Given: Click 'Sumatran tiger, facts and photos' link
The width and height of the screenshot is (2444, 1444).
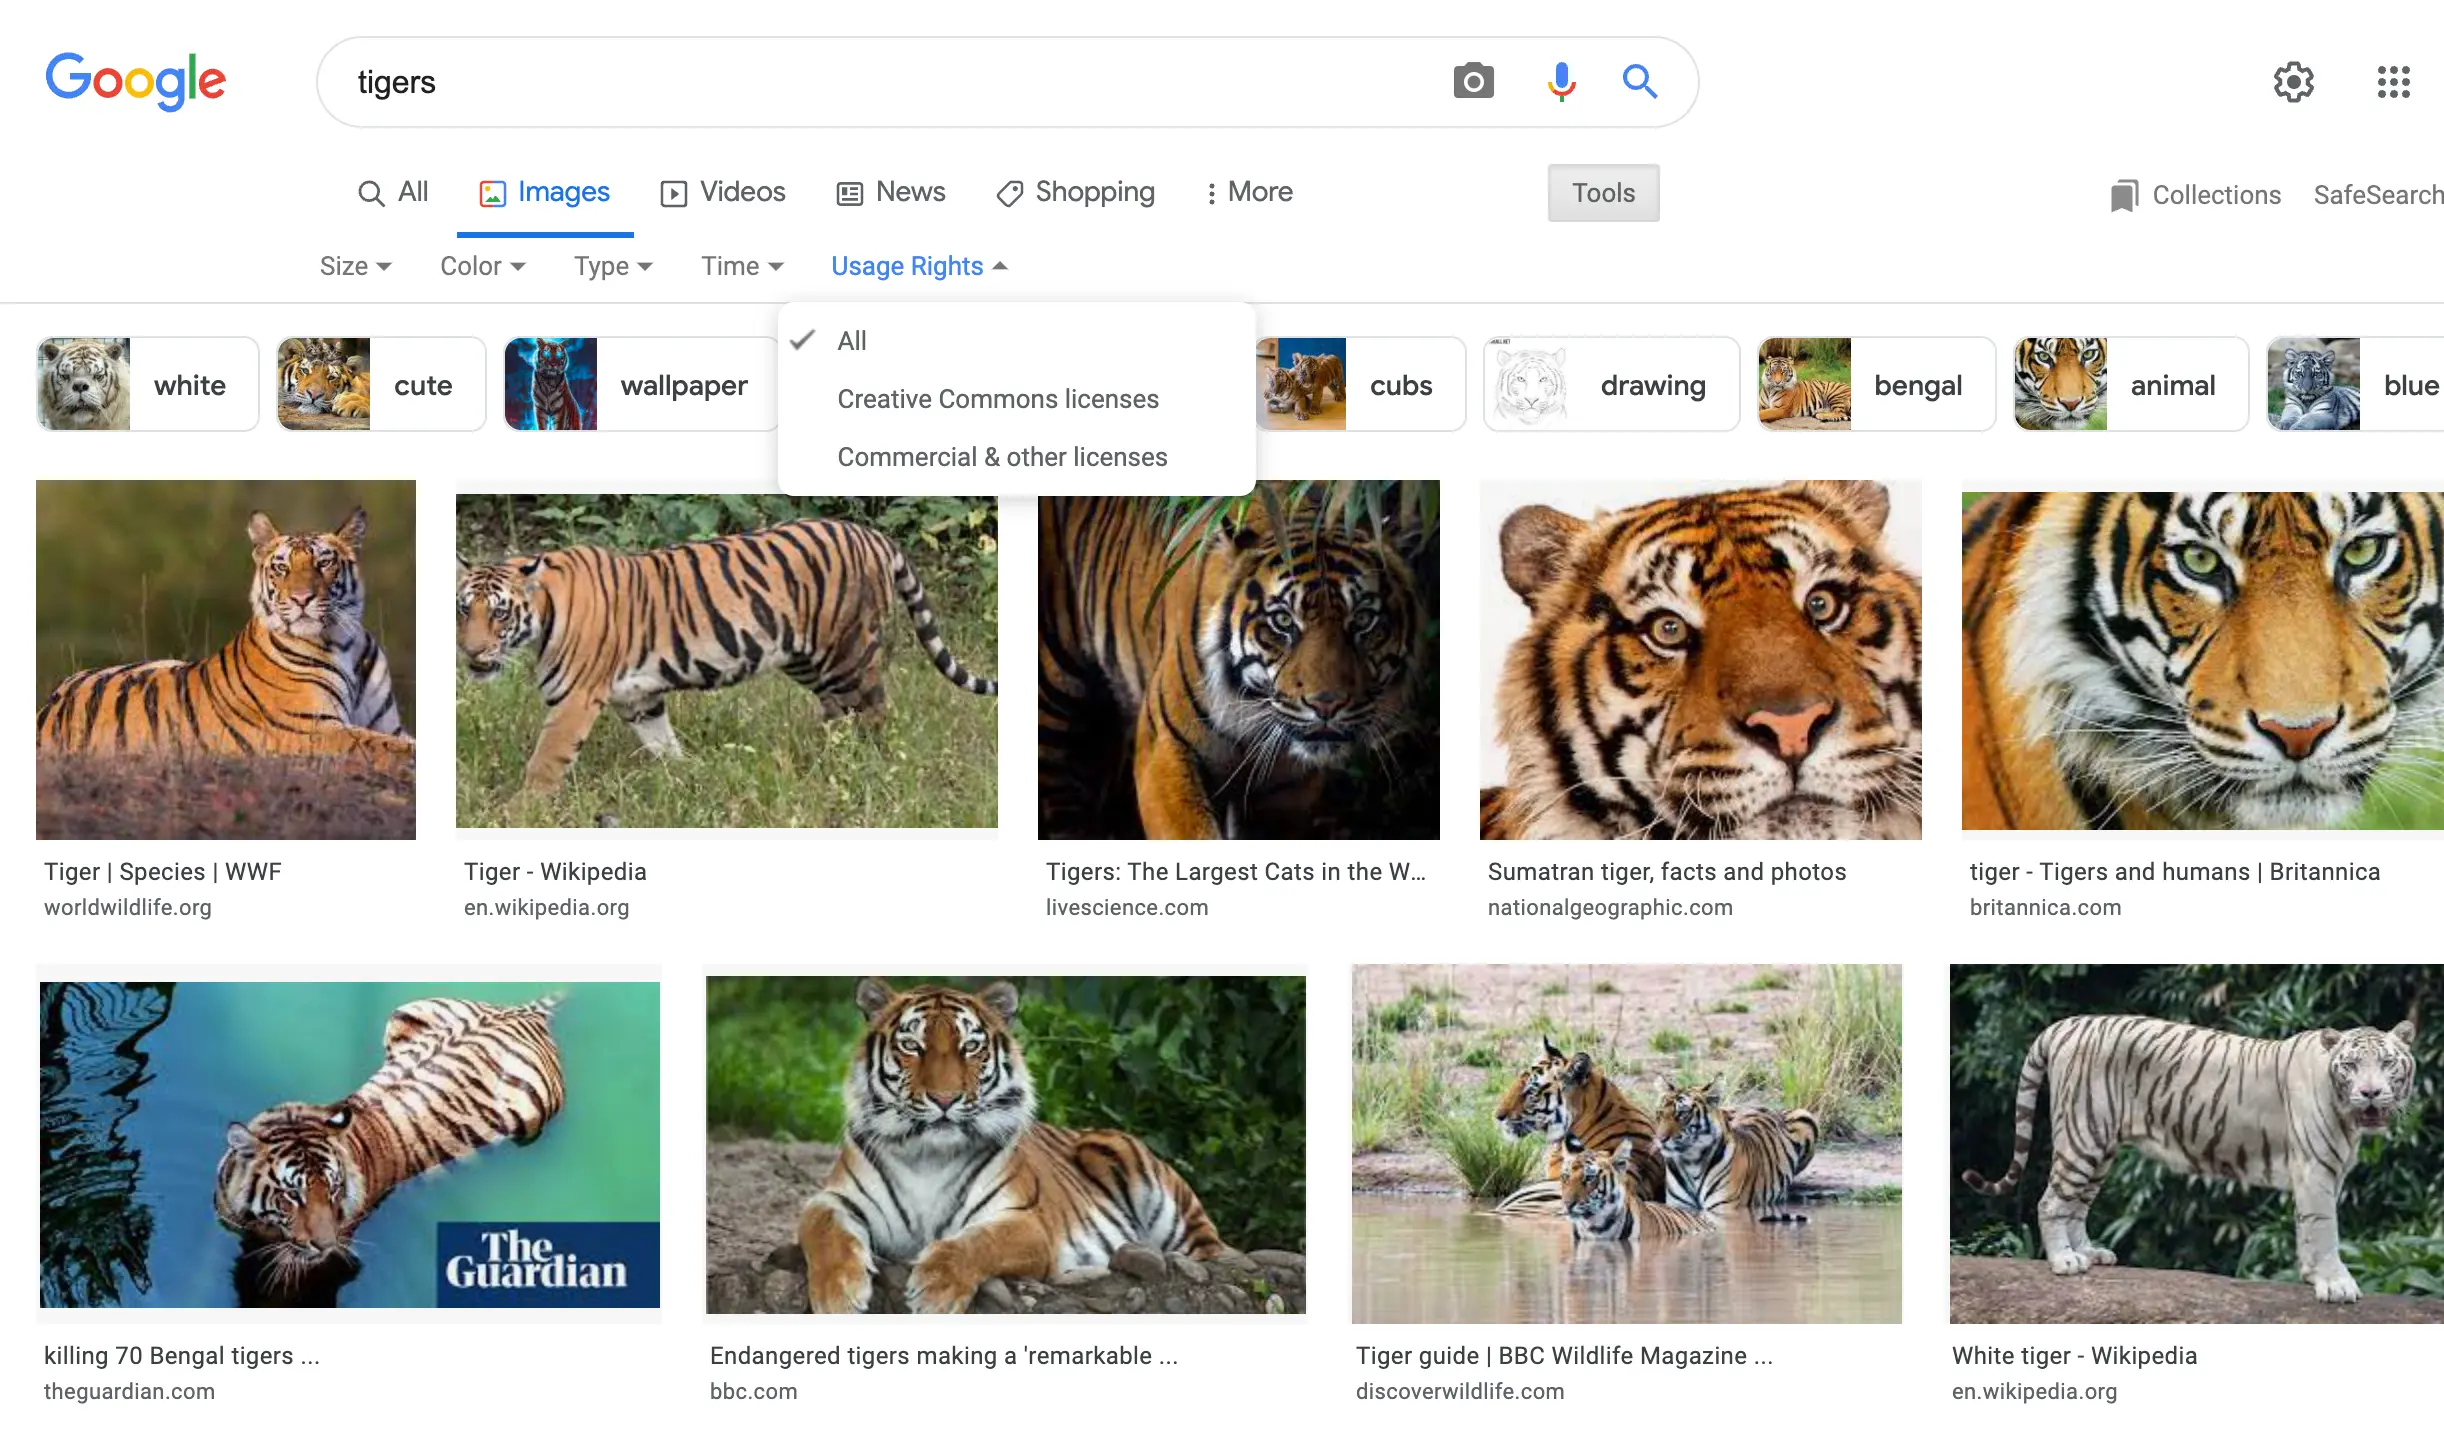Looking at the screenshot, I should 1667,872.
